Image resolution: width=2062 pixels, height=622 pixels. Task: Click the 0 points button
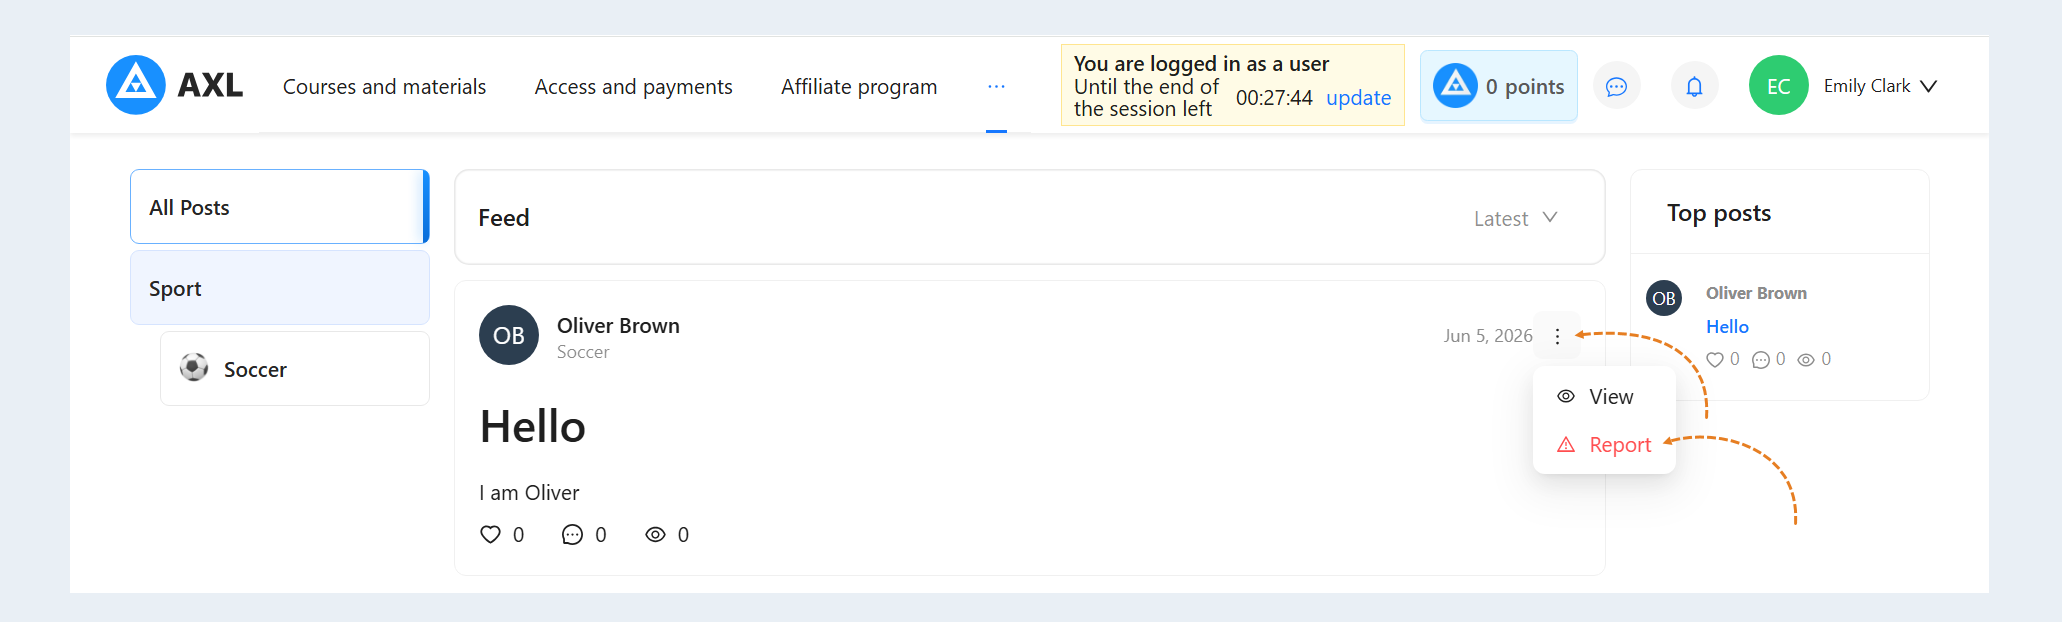point(1499,86)
